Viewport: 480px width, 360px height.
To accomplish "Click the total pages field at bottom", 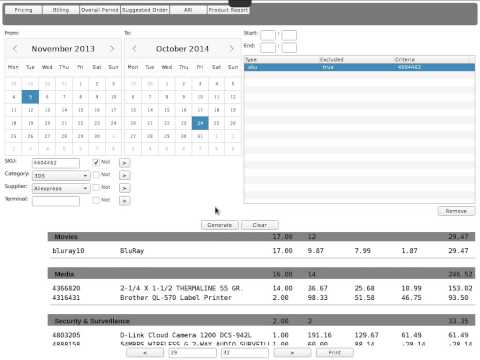I will 245,352.
